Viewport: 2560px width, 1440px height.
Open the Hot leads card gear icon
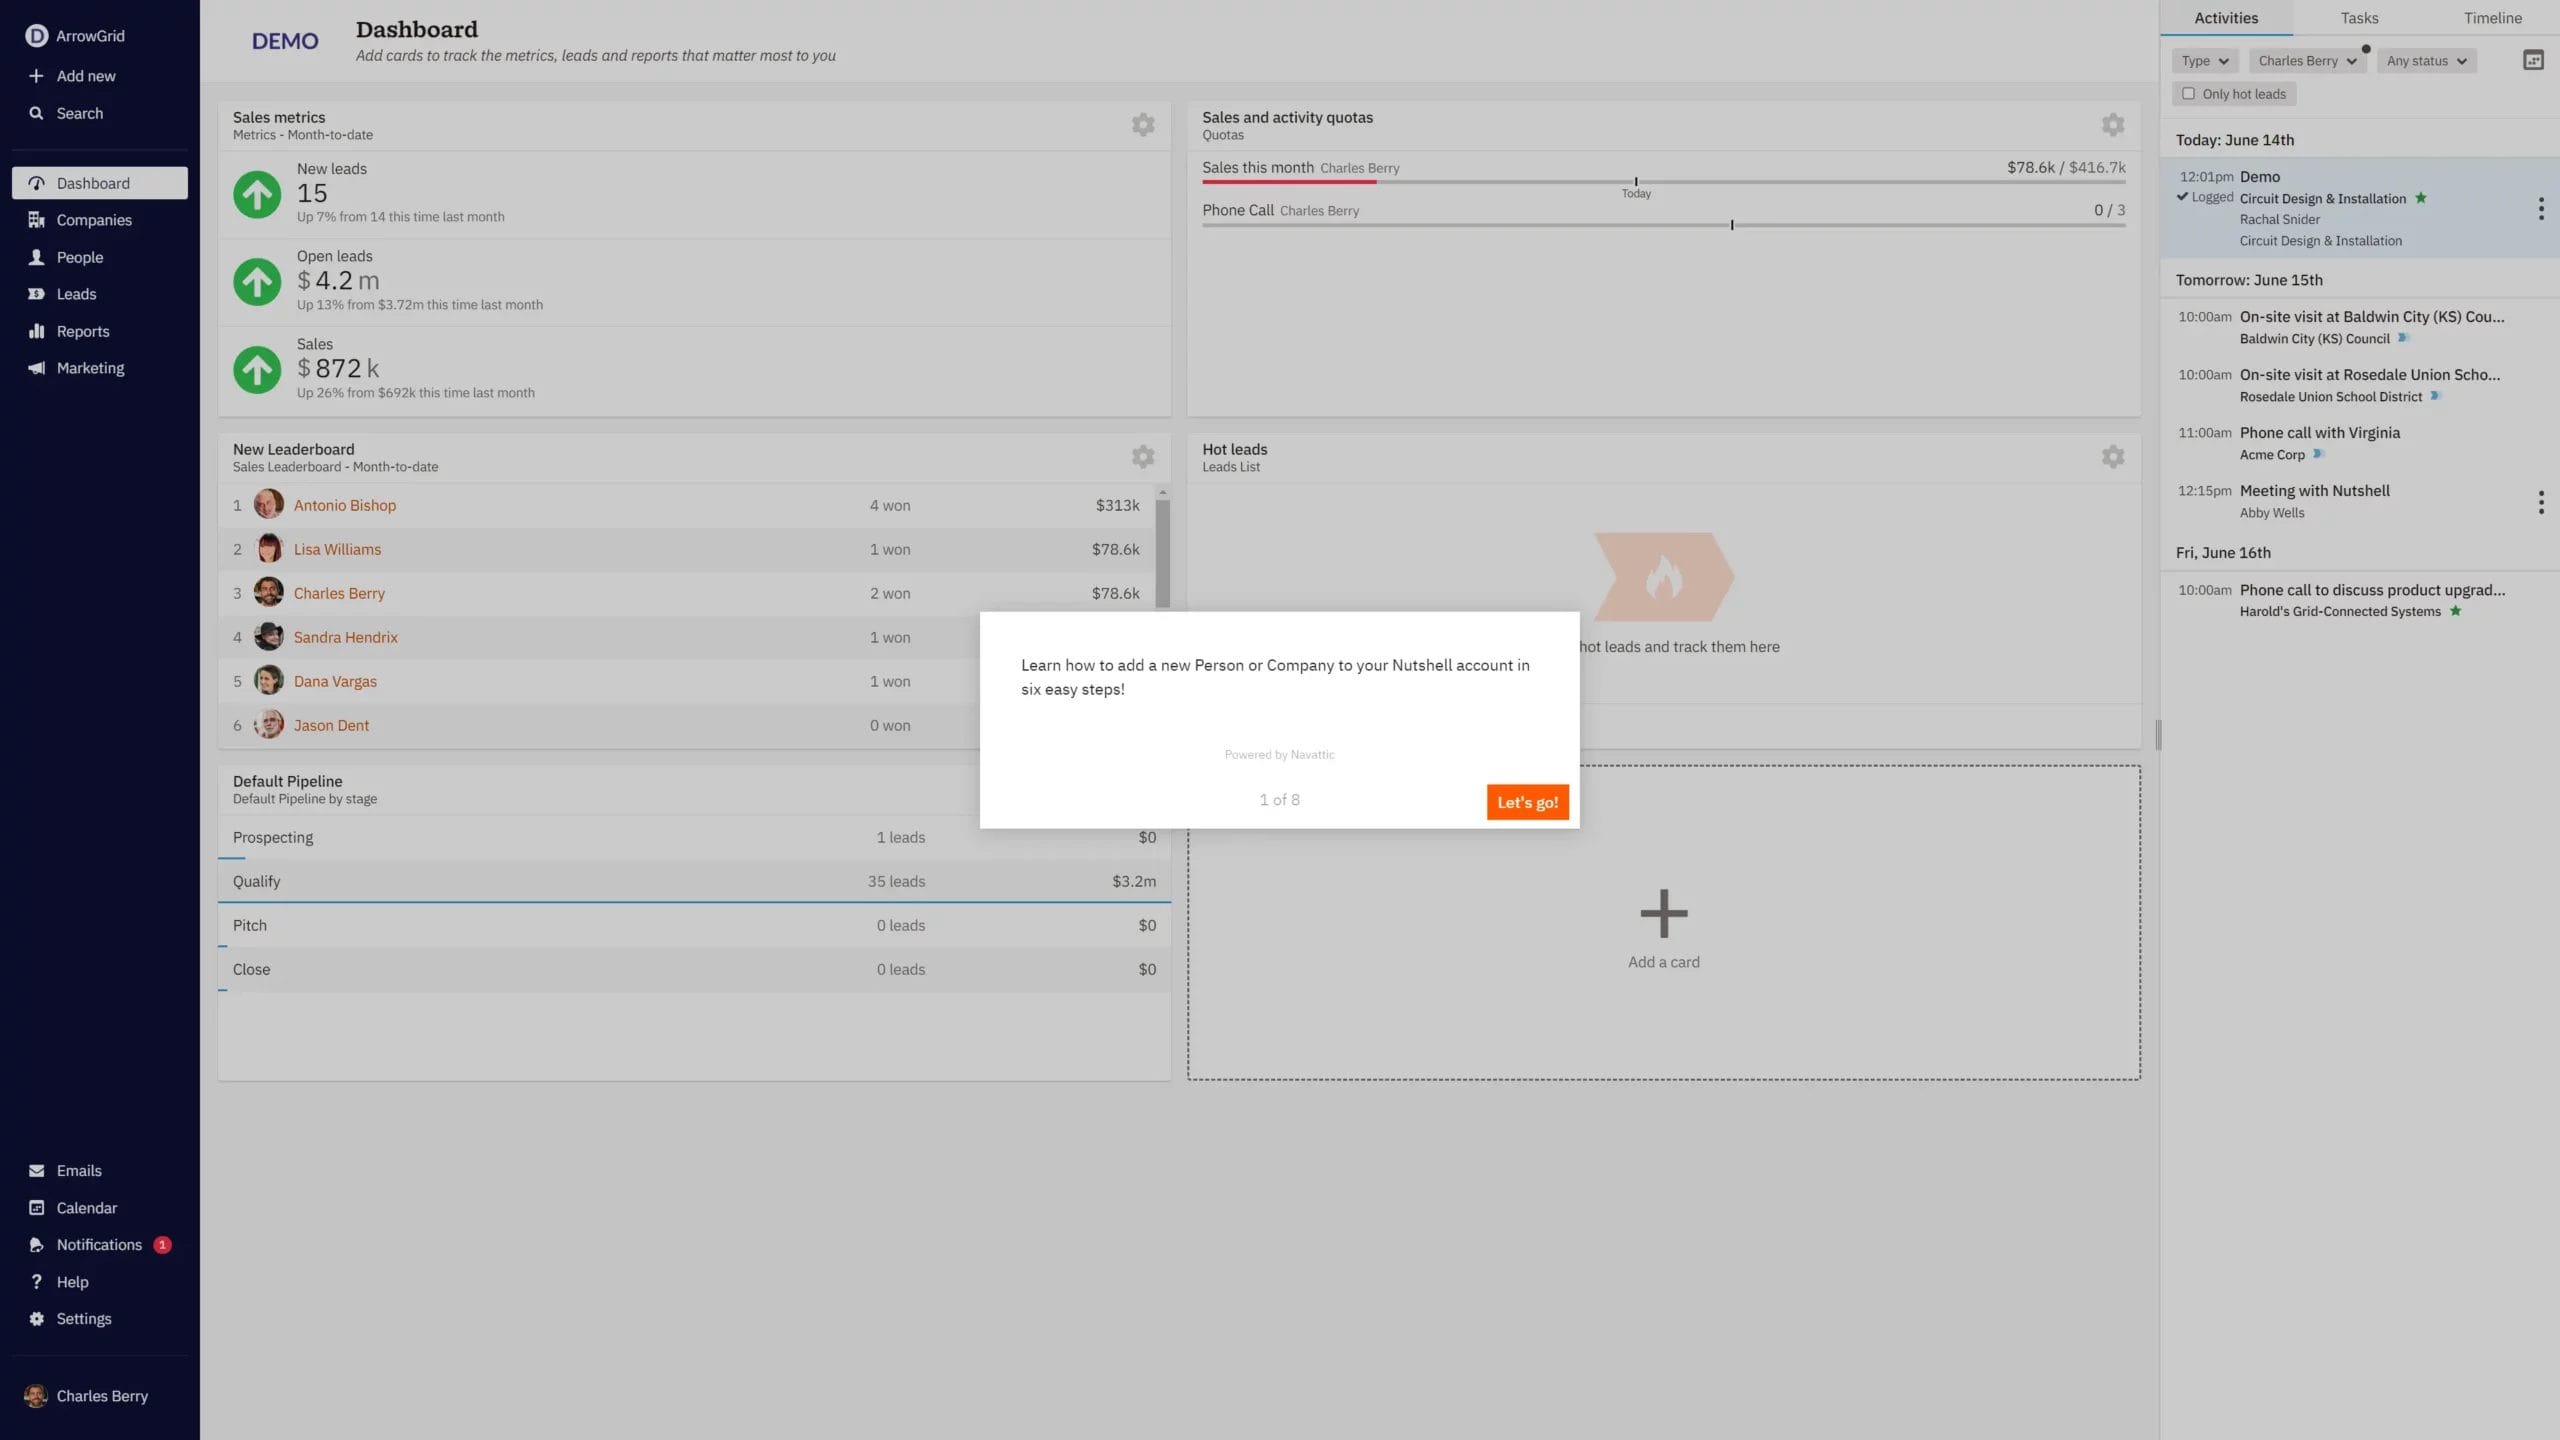click(x=2112, y=456)
